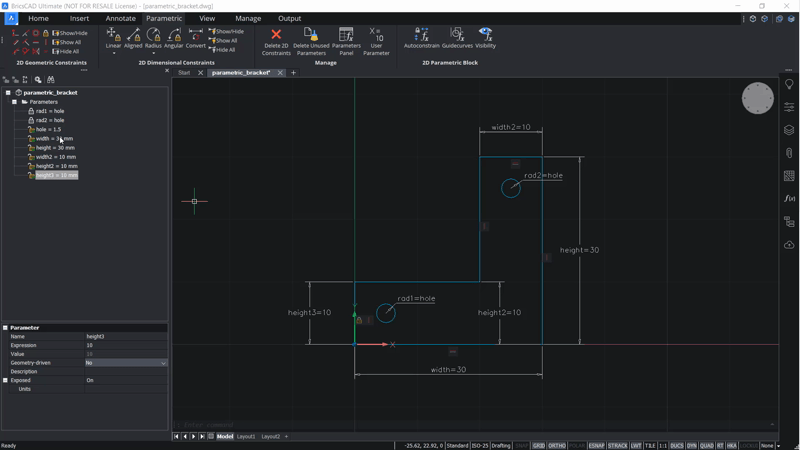Select the Angular constraint tool
The image size is (800, 450).
[x=173, y=38]
